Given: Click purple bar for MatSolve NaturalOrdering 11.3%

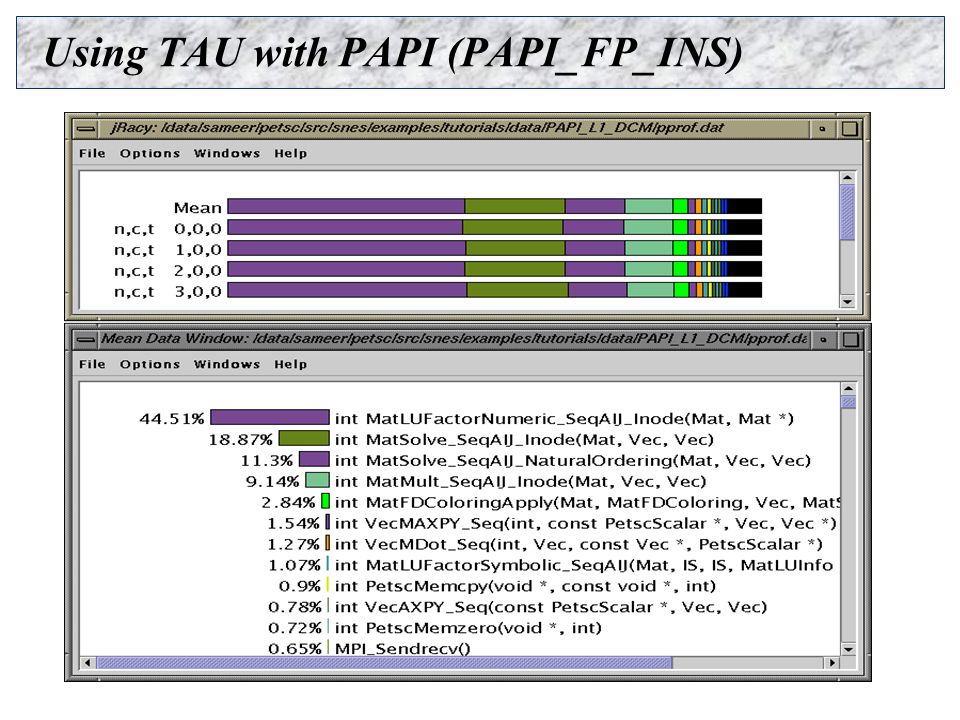Looking at the screenshot, I should [x=314, y=459].
